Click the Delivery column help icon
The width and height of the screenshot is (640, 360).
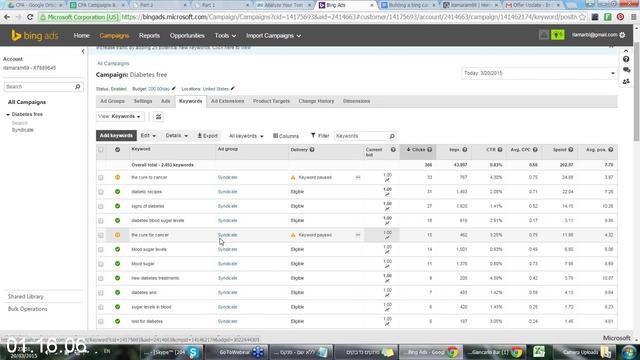[x=312, y=150]
